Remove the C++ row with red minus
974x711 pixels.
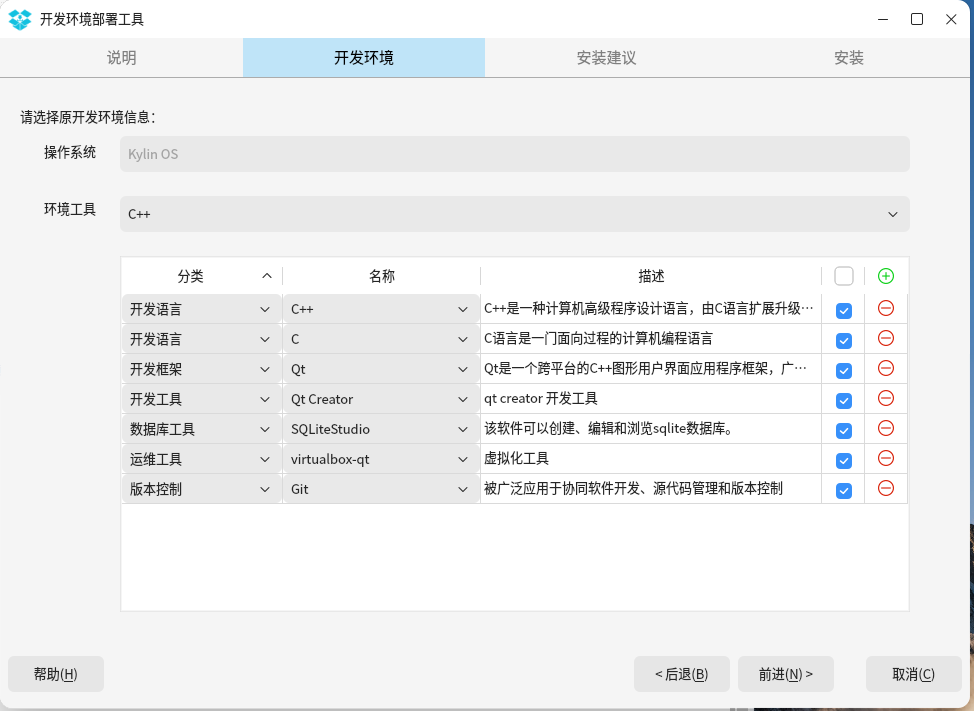(x=886, y=308)
